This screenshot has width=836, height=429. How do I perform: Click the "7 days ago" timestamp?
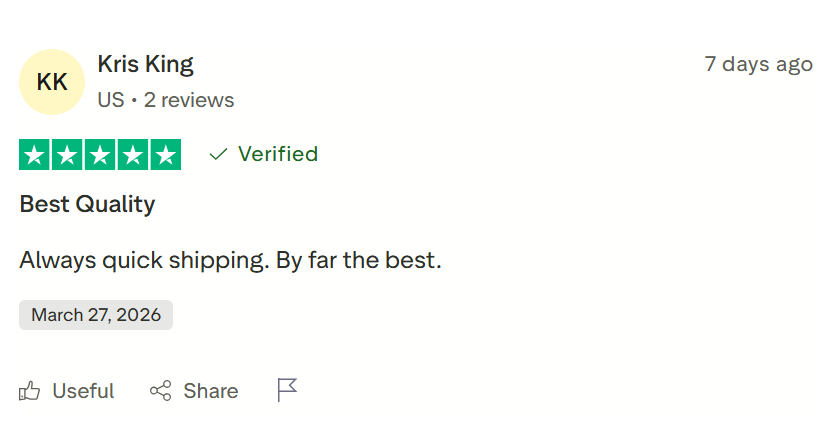coord(758,64)
